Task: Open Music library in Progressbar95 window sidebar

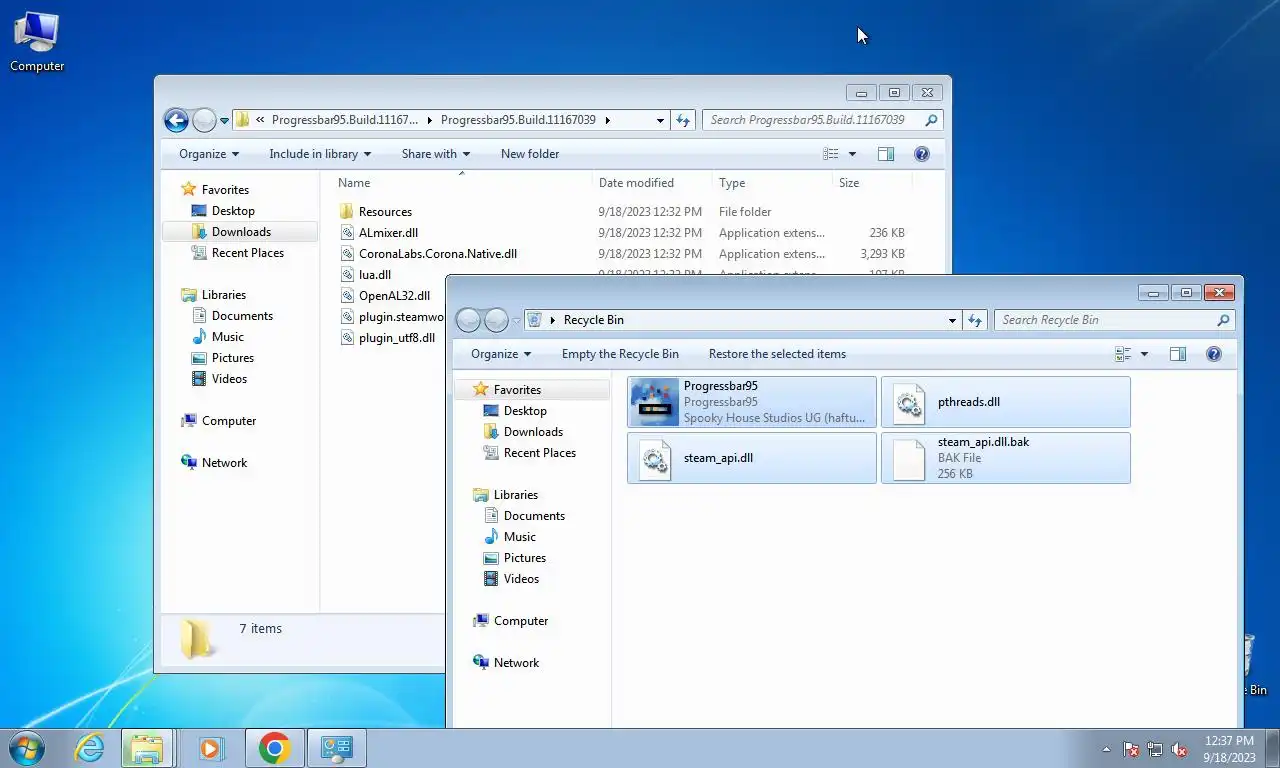Action: (x=227, y=337)
